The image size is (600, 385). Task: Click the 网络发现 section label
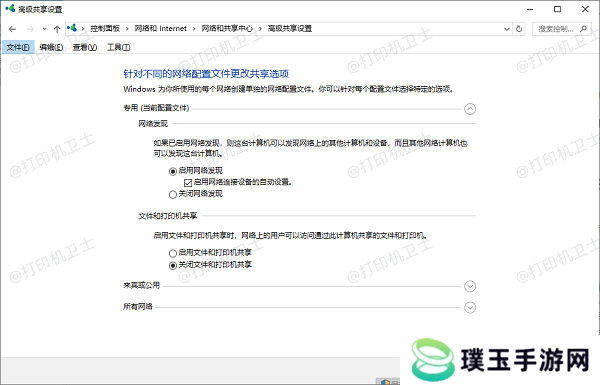pos(153,124)
